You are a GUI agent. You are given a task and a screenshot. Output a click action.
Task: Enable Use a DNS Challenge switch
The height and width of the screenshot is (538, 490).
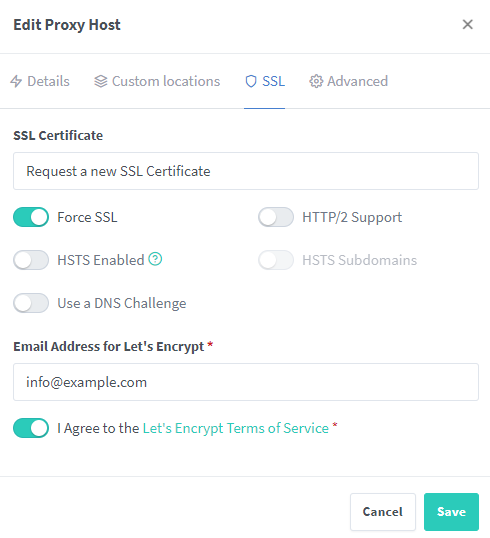31,303
